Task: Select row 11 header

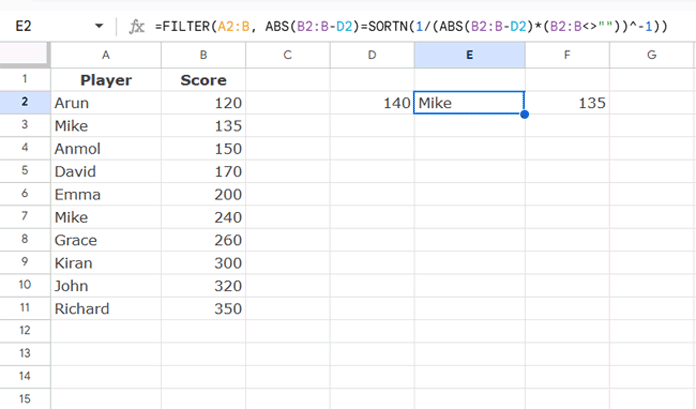Action: pos(25,309)
